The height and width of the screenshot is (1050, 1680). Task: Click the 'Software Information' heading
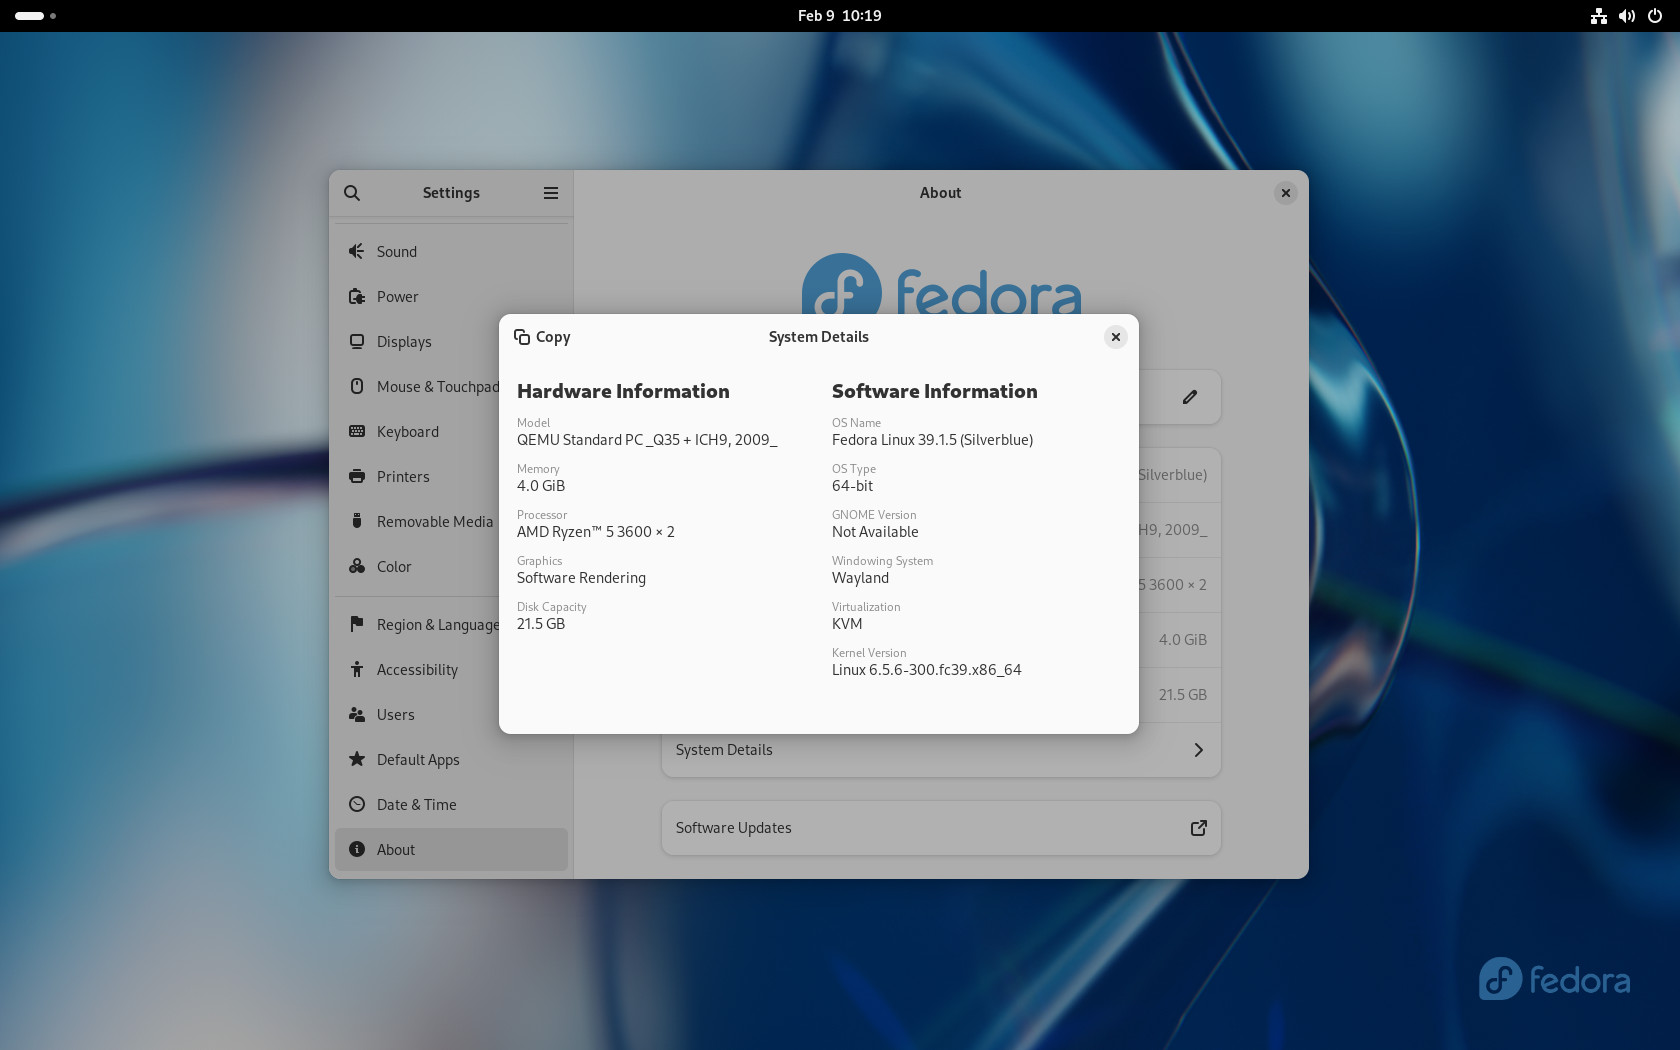click(x=935, y=391)
